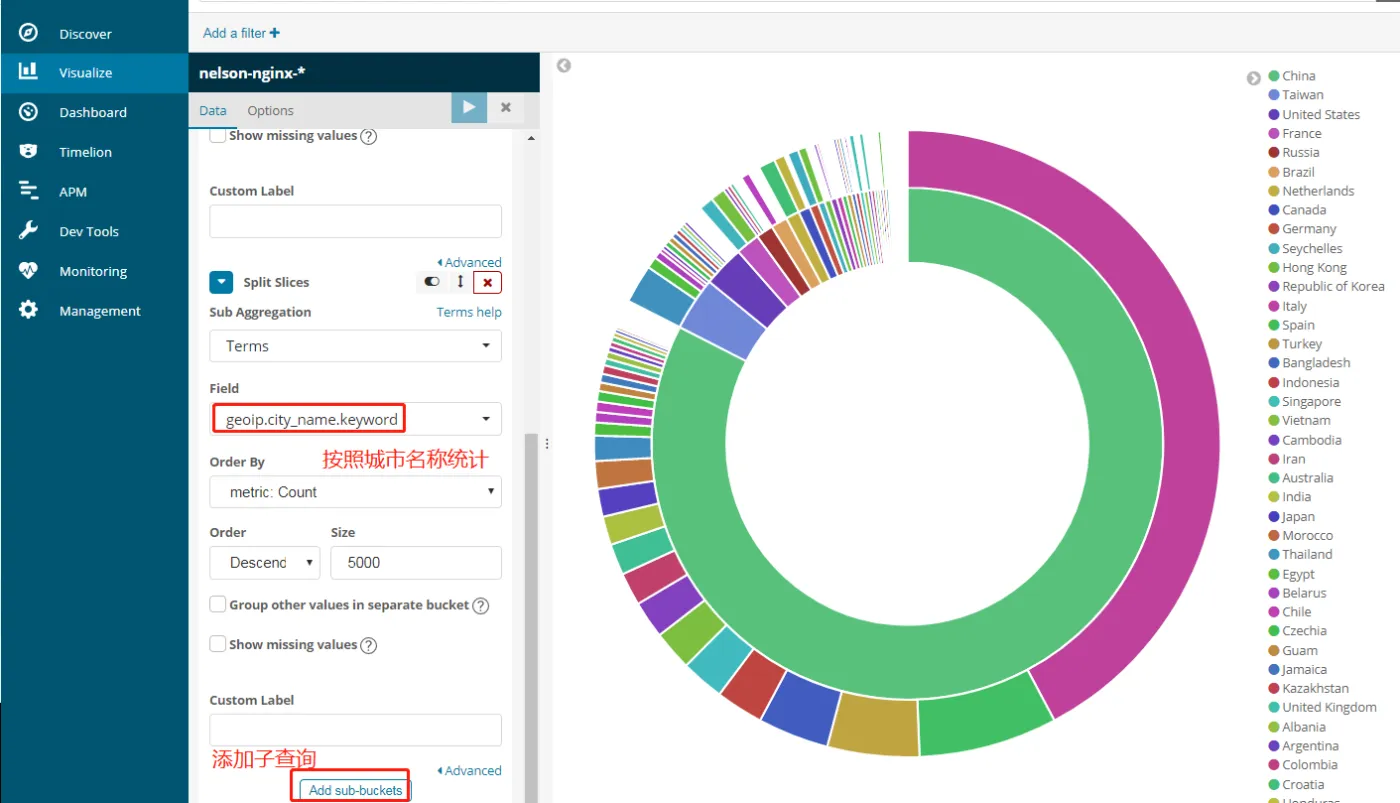Apply changes with the play button

tap(469, 107)
